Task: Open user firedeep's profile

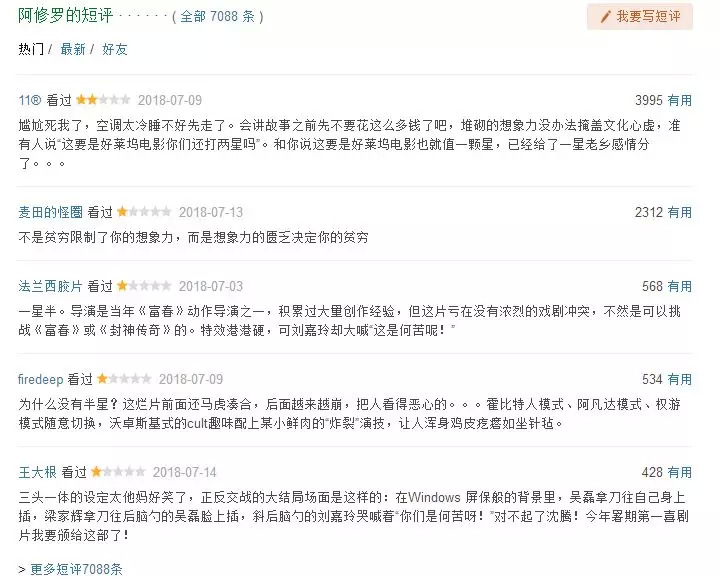Action: point(42,379)
